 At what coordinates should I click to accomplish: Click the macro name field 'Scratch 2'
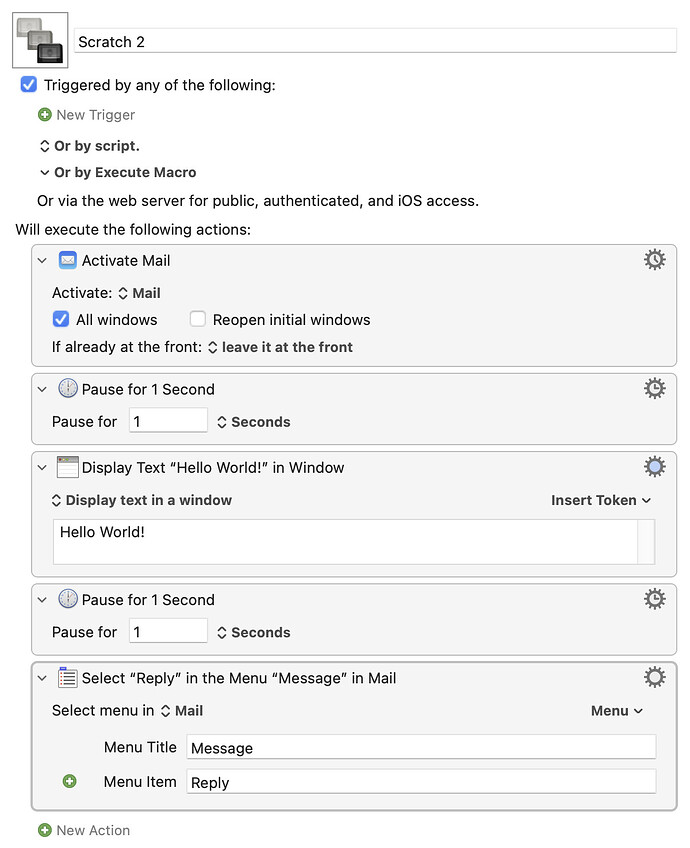pyautogui.click(x=375, y=41)
